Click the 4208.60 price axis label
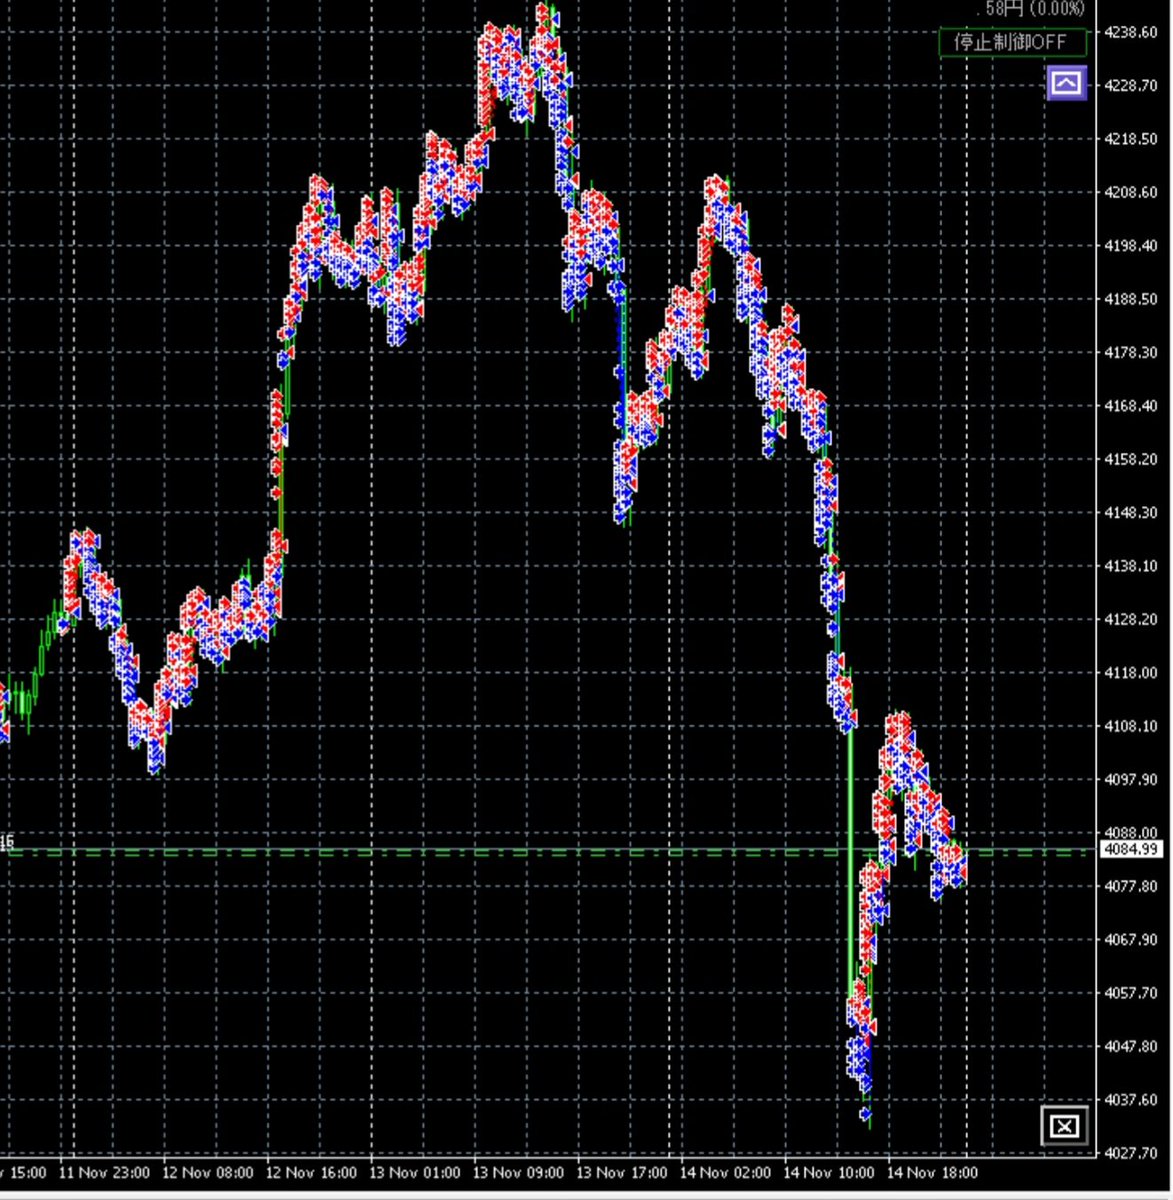1173x1200 pixels. tap(1131, 192)
